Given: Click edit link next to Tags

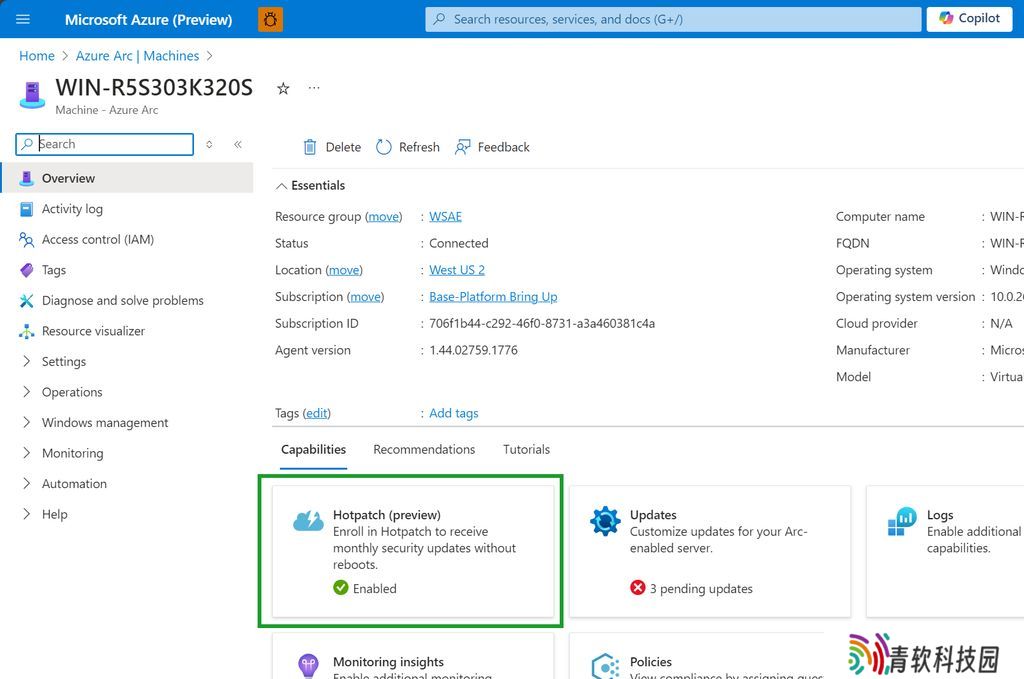Looking at the screenshot, I should coord(317,413).
